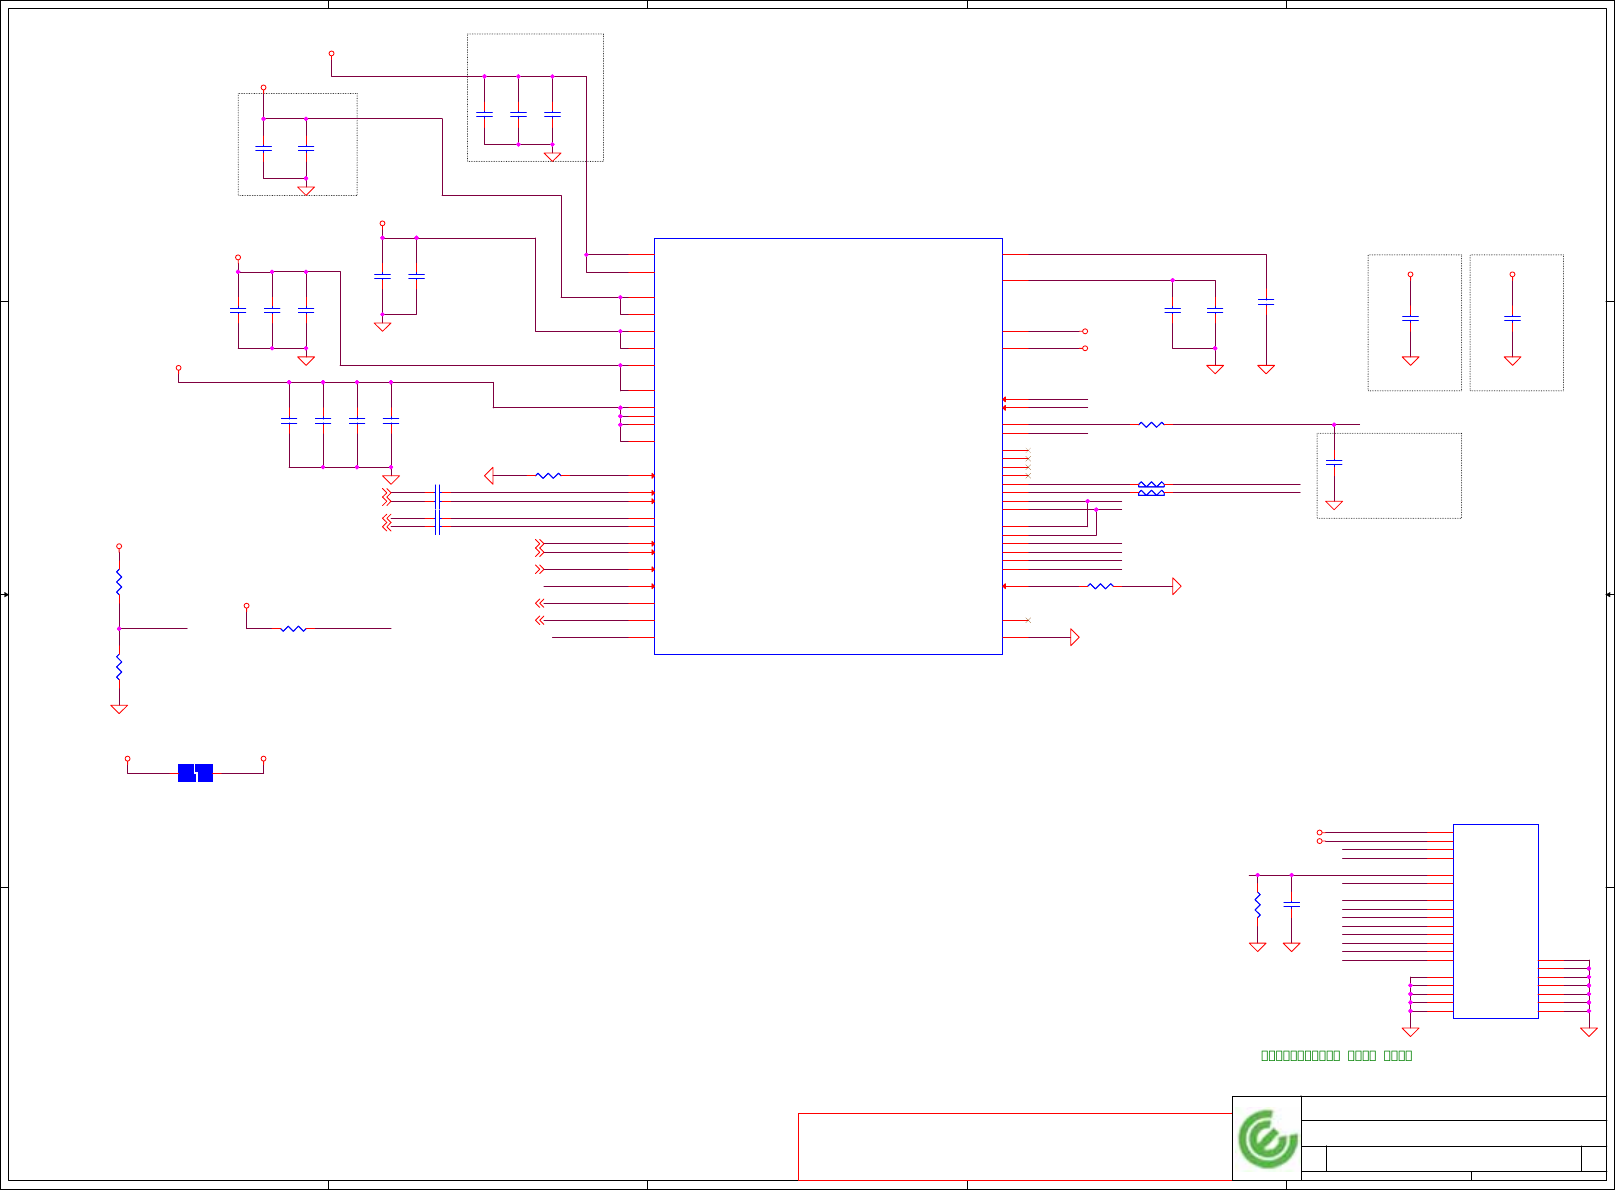Select the solid blue solder jumper symbol

pyautogui.click(x=195, y=773)
